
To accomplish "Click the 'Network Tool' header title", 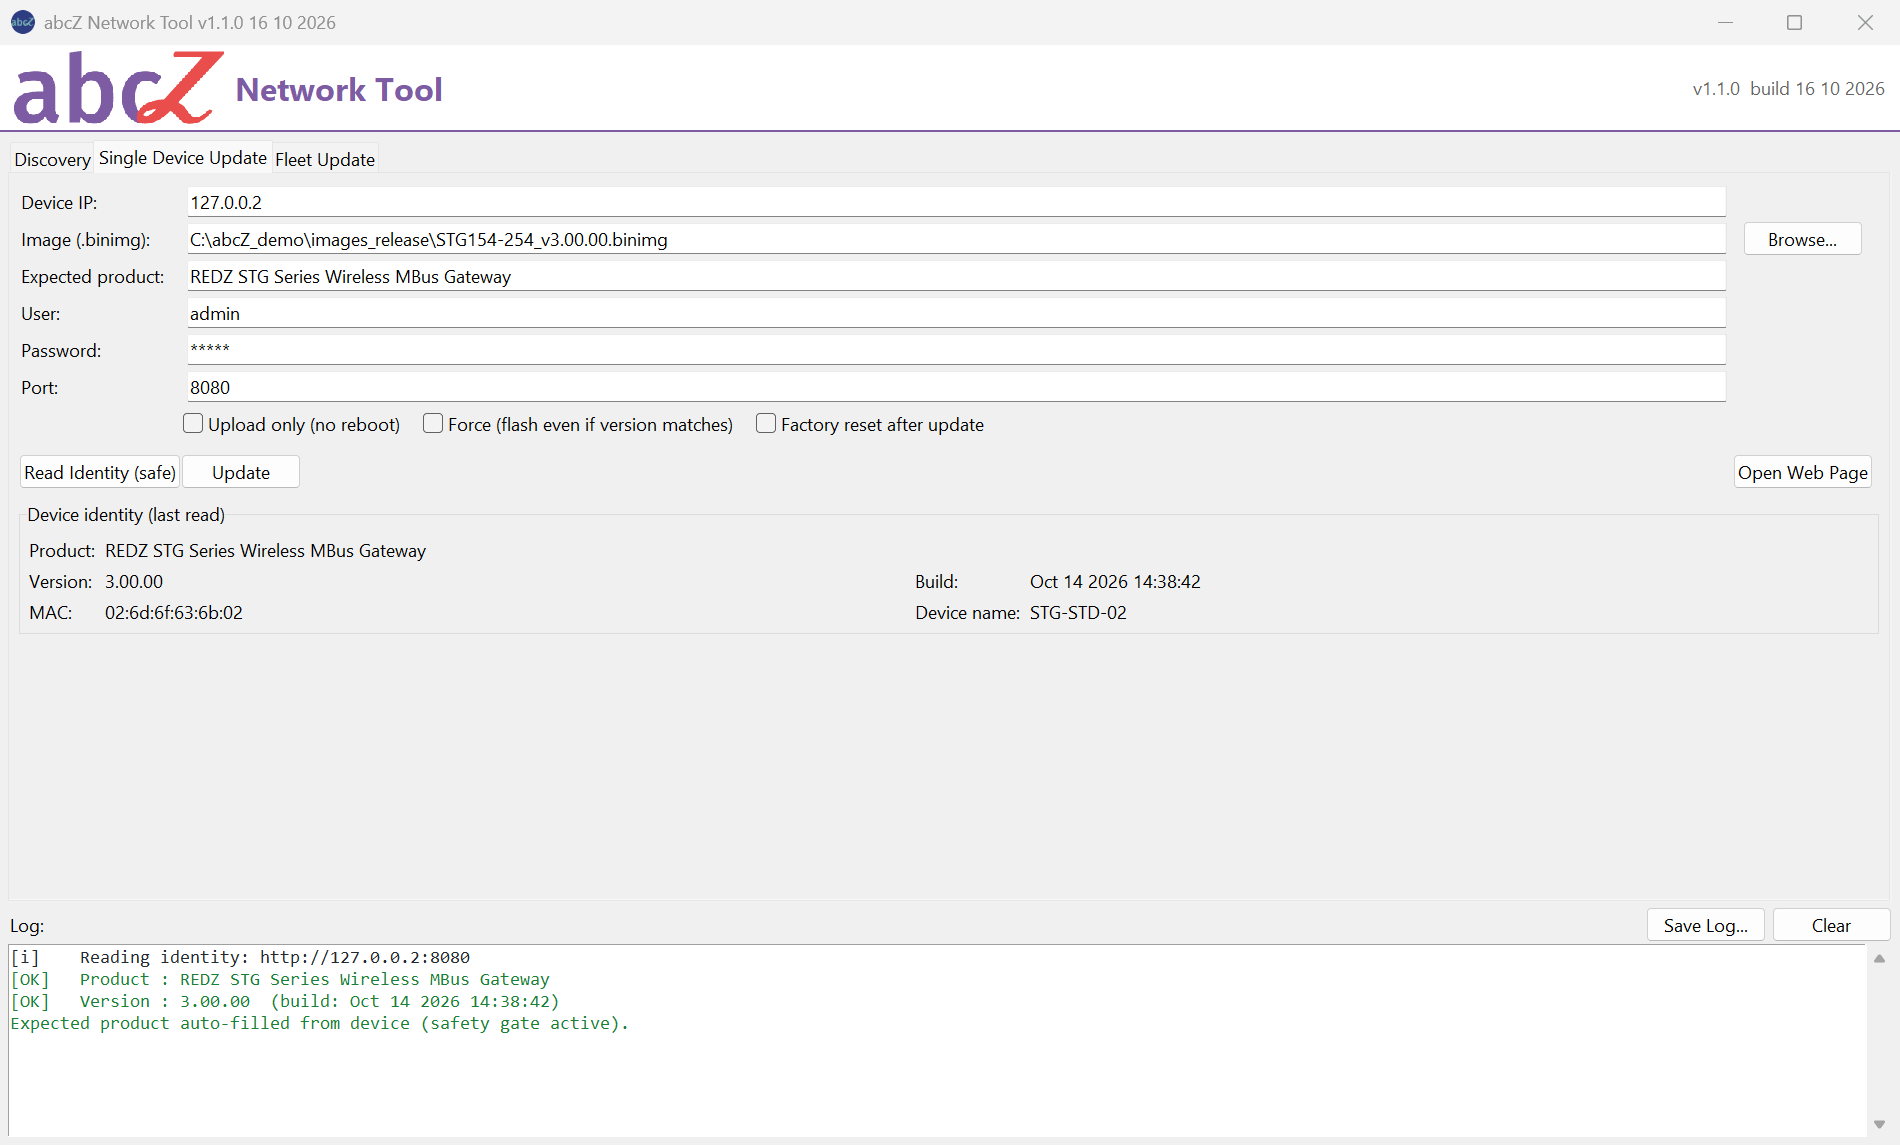I will [339, 89].
